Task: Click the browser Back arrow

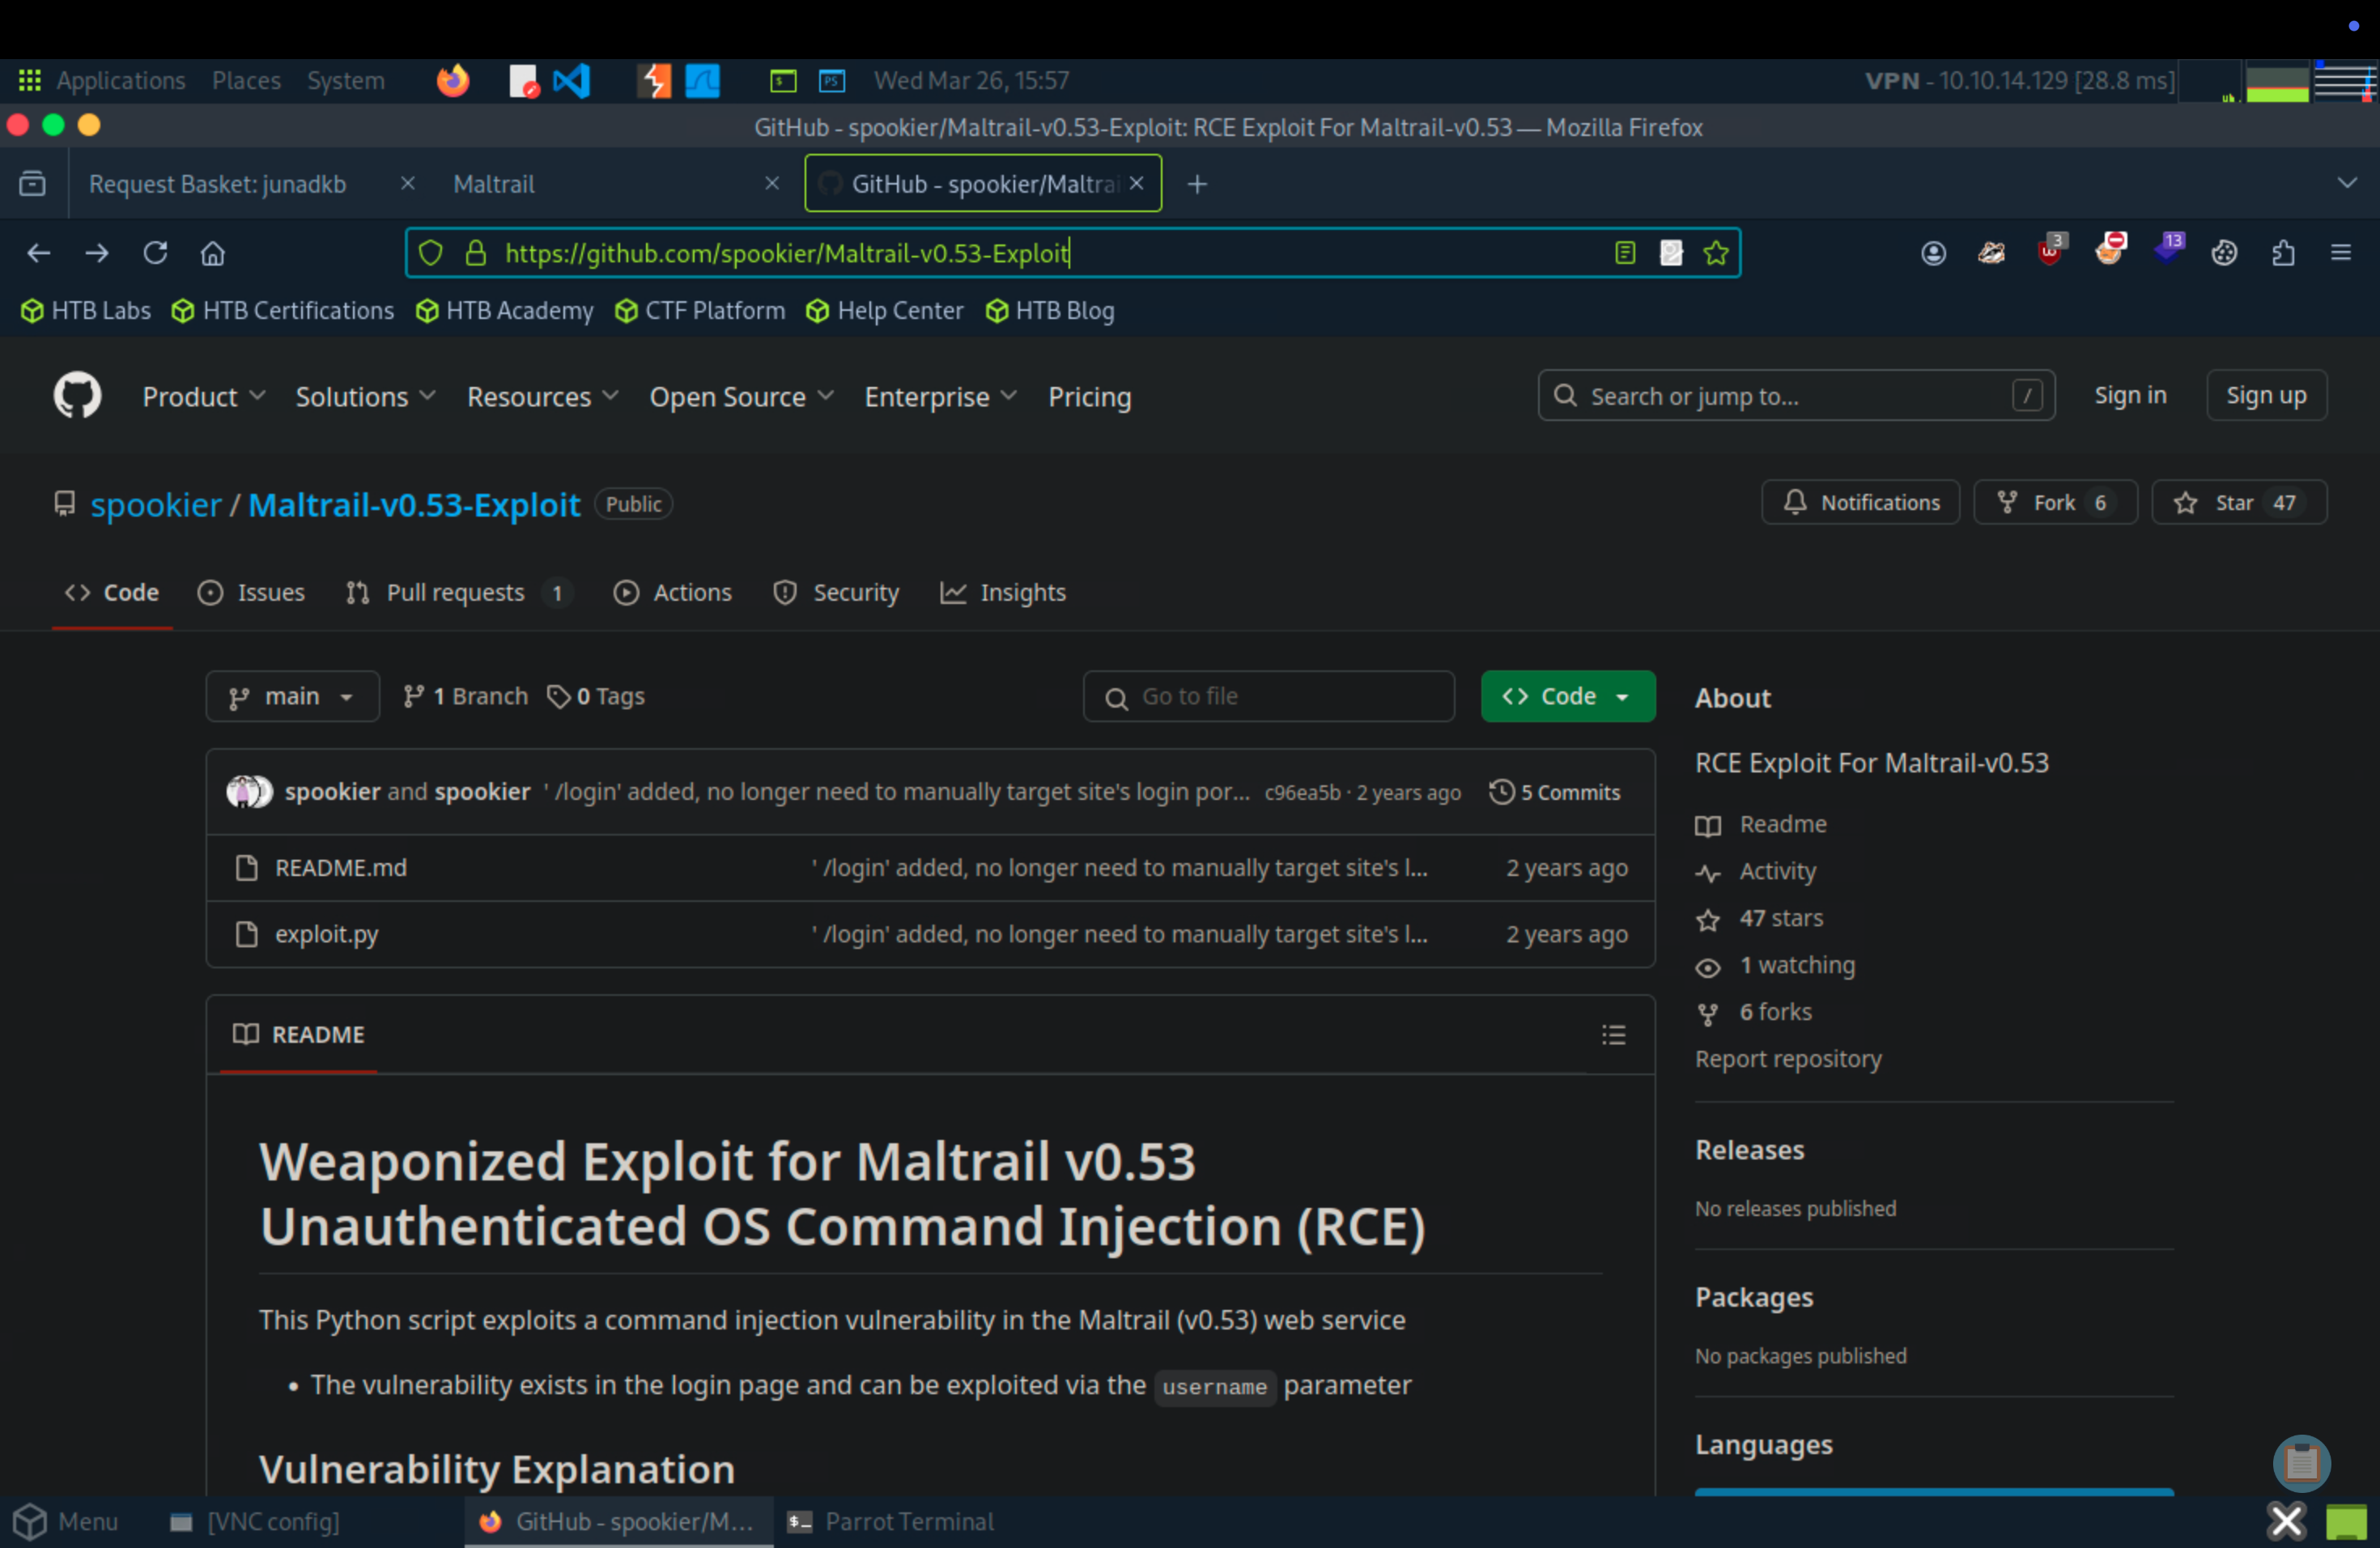Action: click(x=38, y=253)
